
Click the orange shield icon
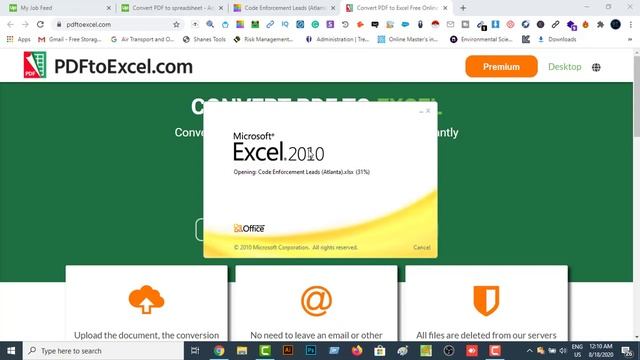(x=486, y=300)
